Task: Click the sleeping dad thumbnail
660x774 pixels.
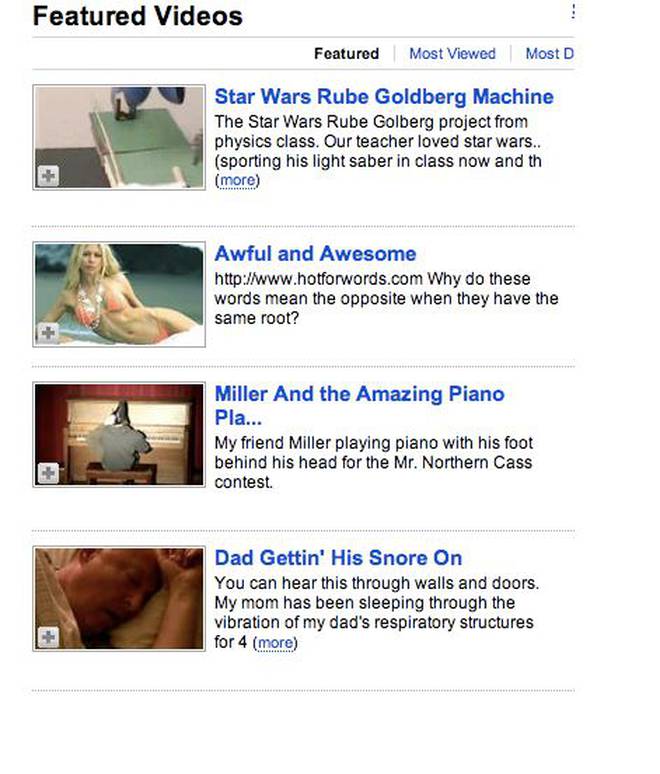Action: [x=119, y=598]
